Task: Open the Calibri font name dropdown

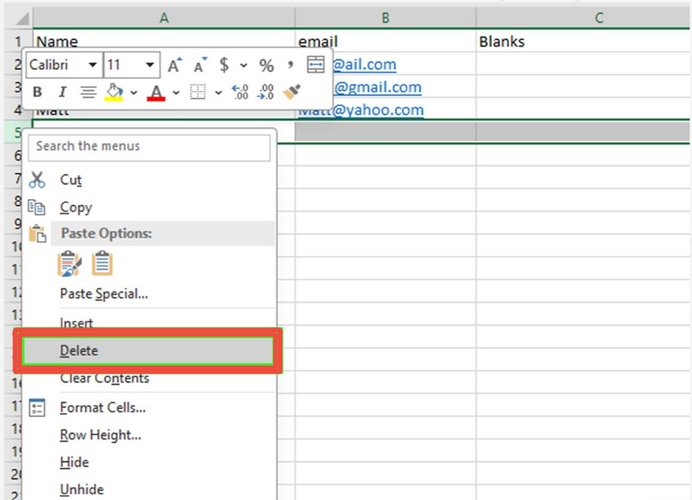Action: [93, 65]
